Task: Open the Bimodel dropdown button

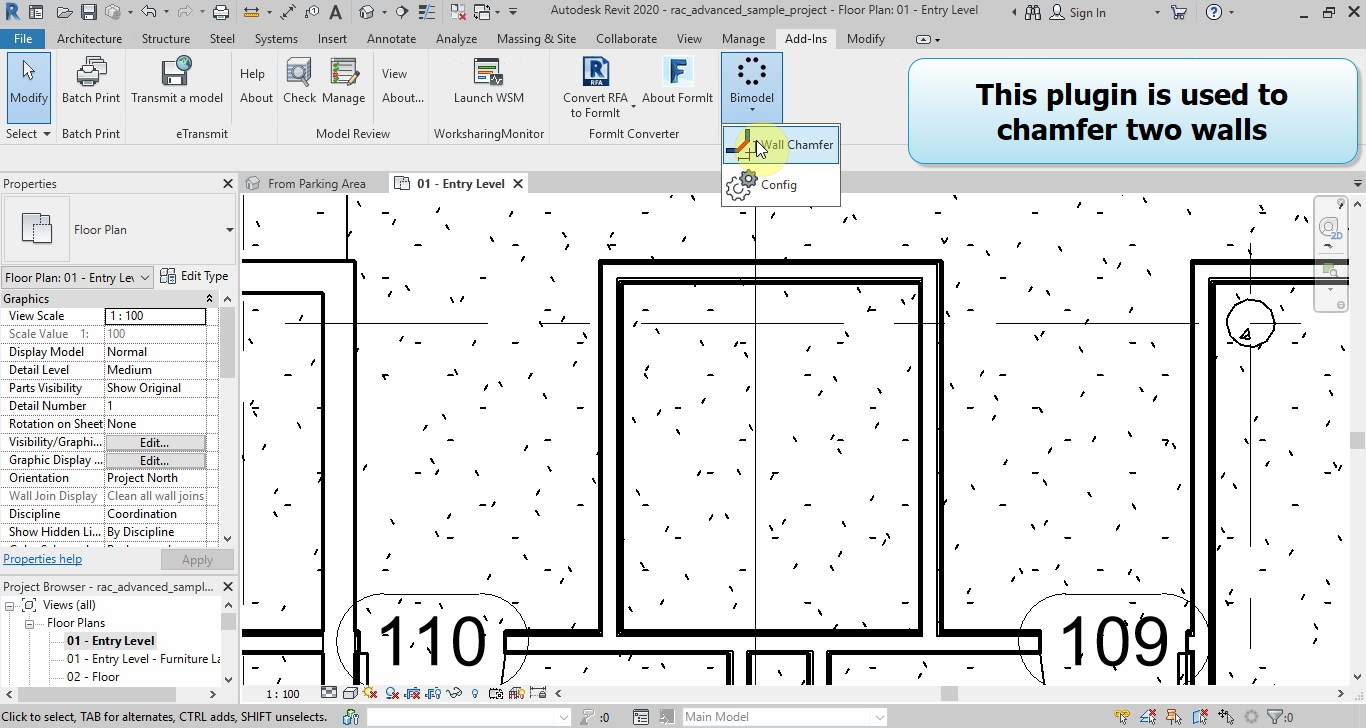Action: coord(752,88)
